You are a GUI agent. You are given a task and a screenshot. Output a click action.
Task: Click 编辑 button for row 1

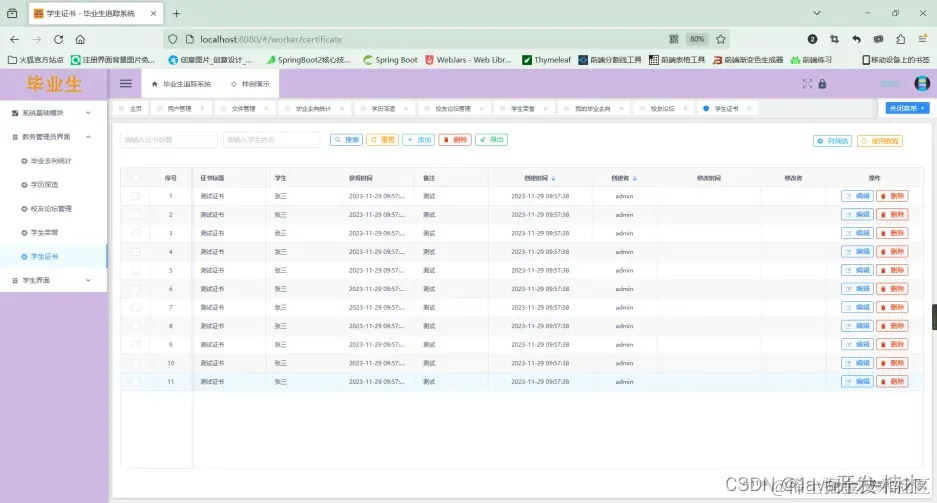[x=857, y=196]
